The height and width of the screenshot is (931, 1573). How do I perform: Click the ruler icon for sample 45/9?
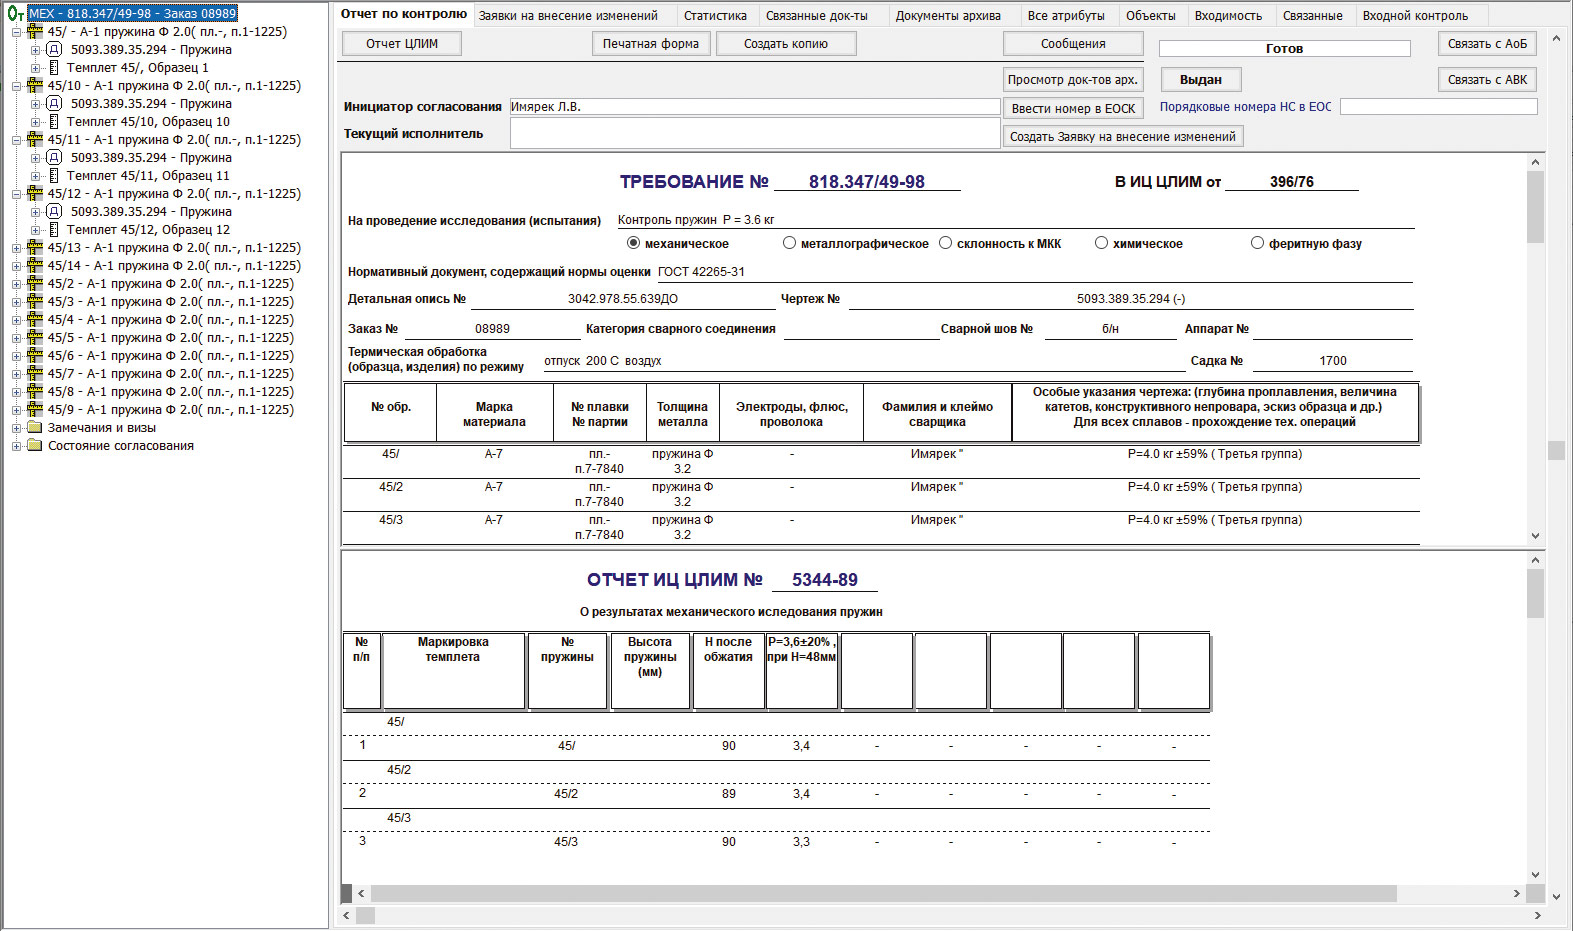tap(35, 410)
